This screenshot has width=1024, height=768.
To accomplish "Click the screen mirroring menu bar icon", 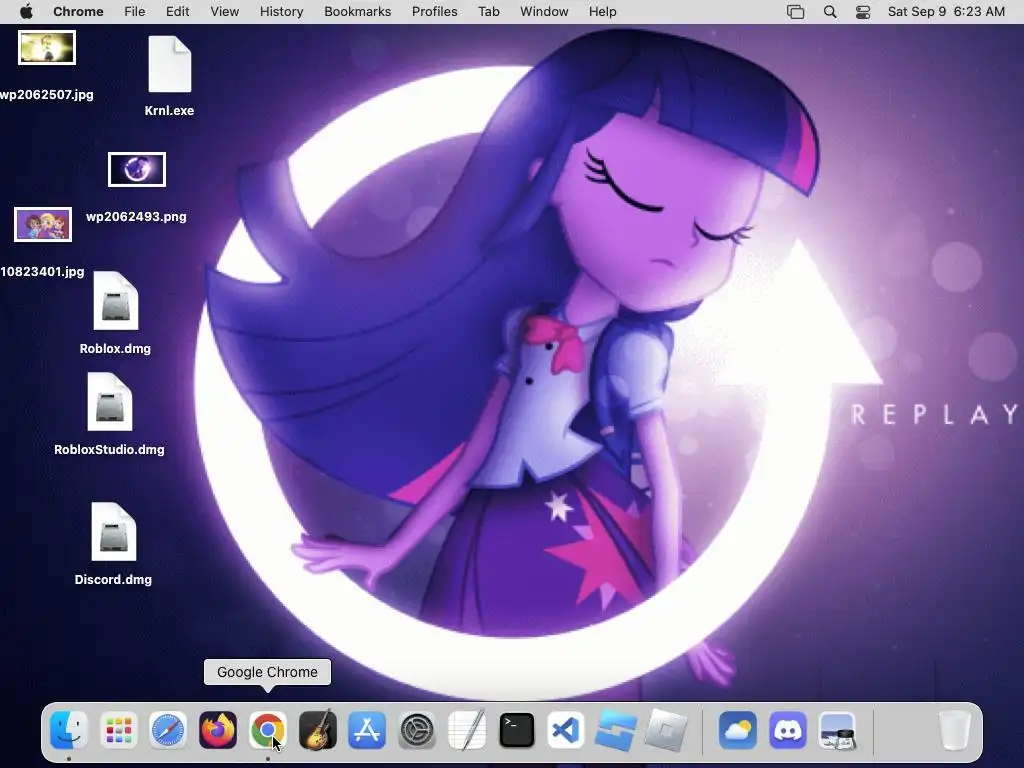I will point(795,12).
